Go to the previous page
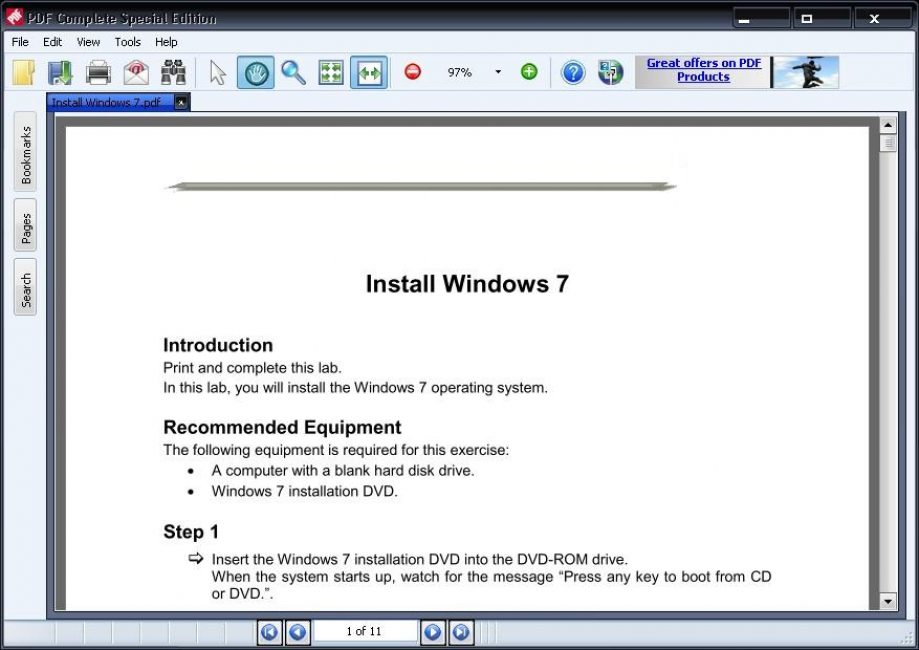Screen dimensions: 919x650 coord(298,632)
